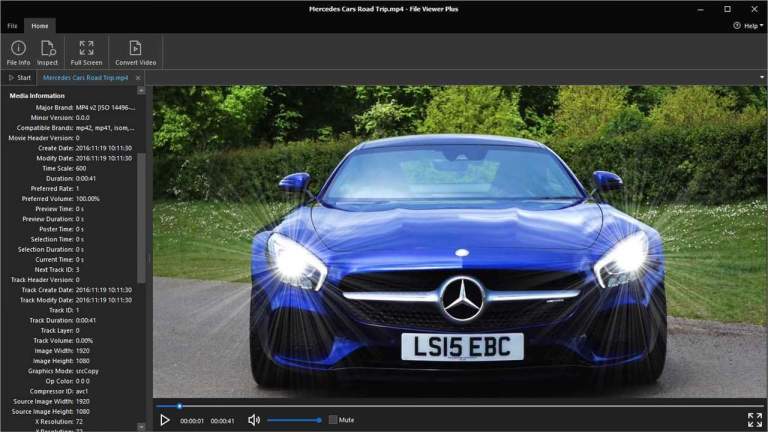Image resolution: width=768 pixels, height=432 pixels.
Task: Click the media information scrollbar thumb
Action: click(x=142, y=218)
